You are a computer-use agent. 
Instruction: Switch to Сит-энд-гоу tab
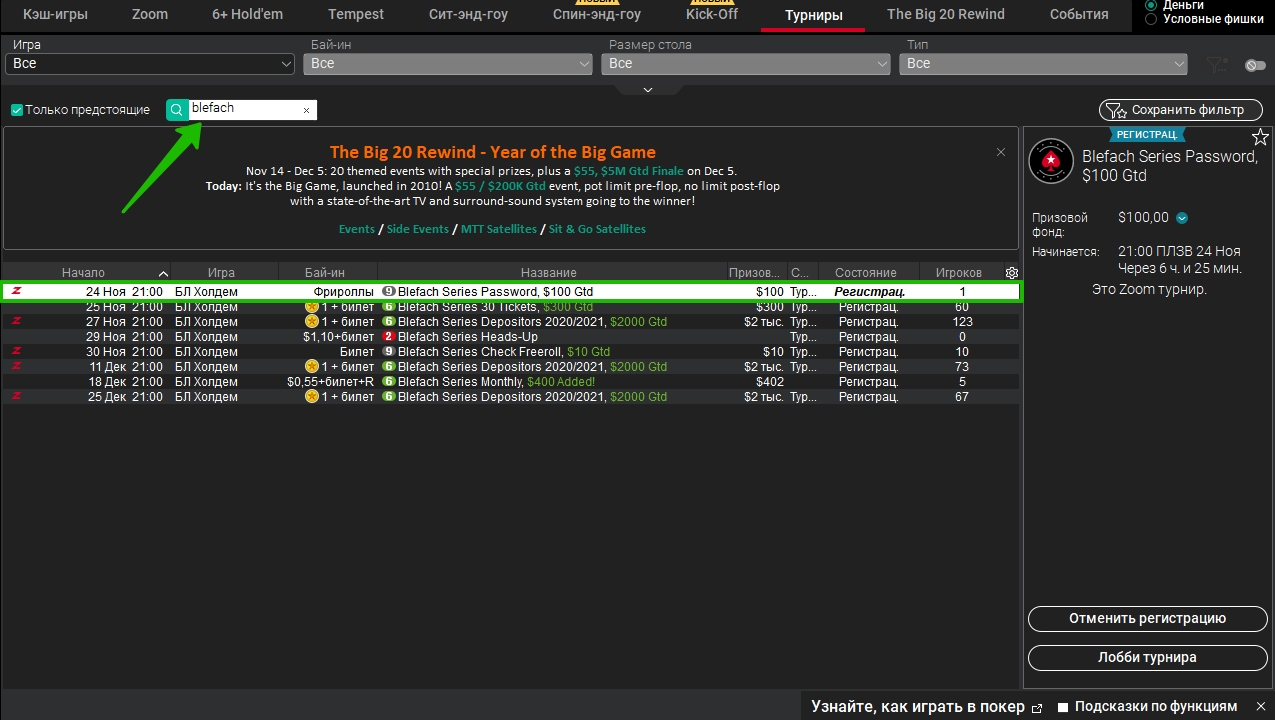click(468, 15)
